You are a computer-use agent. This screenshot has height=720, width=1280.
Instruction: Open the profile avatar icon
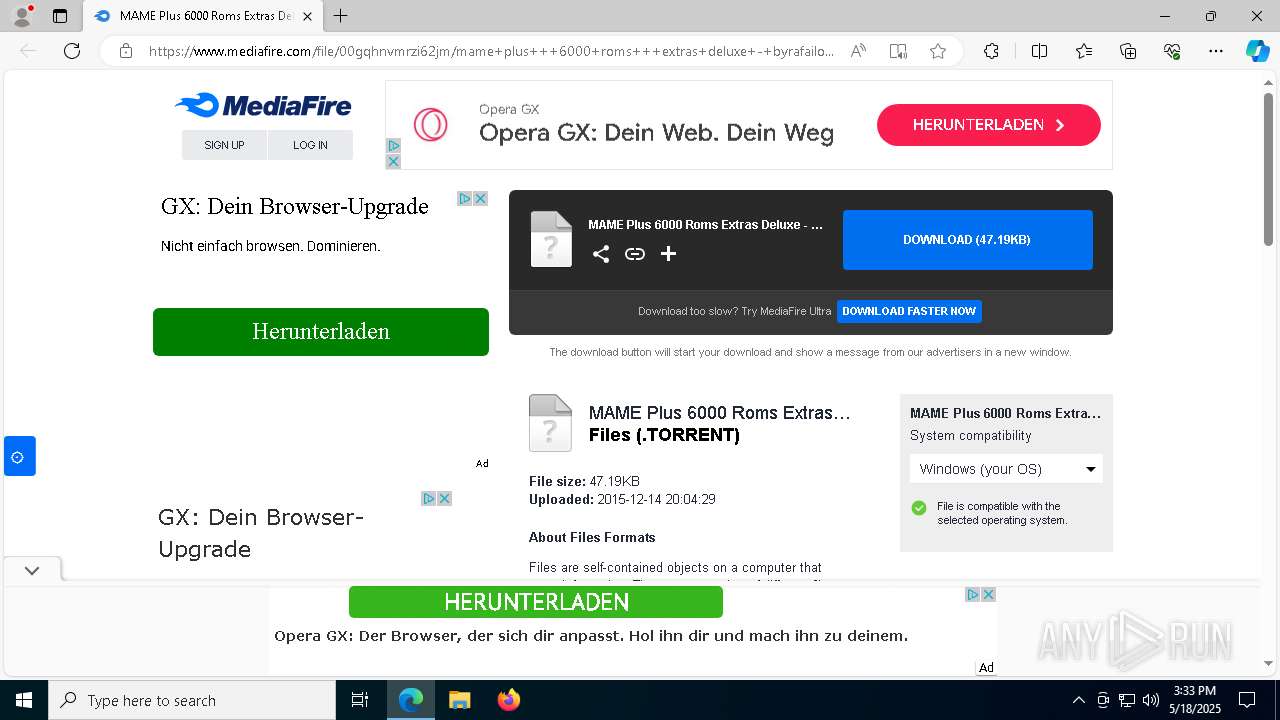[22, 16]
